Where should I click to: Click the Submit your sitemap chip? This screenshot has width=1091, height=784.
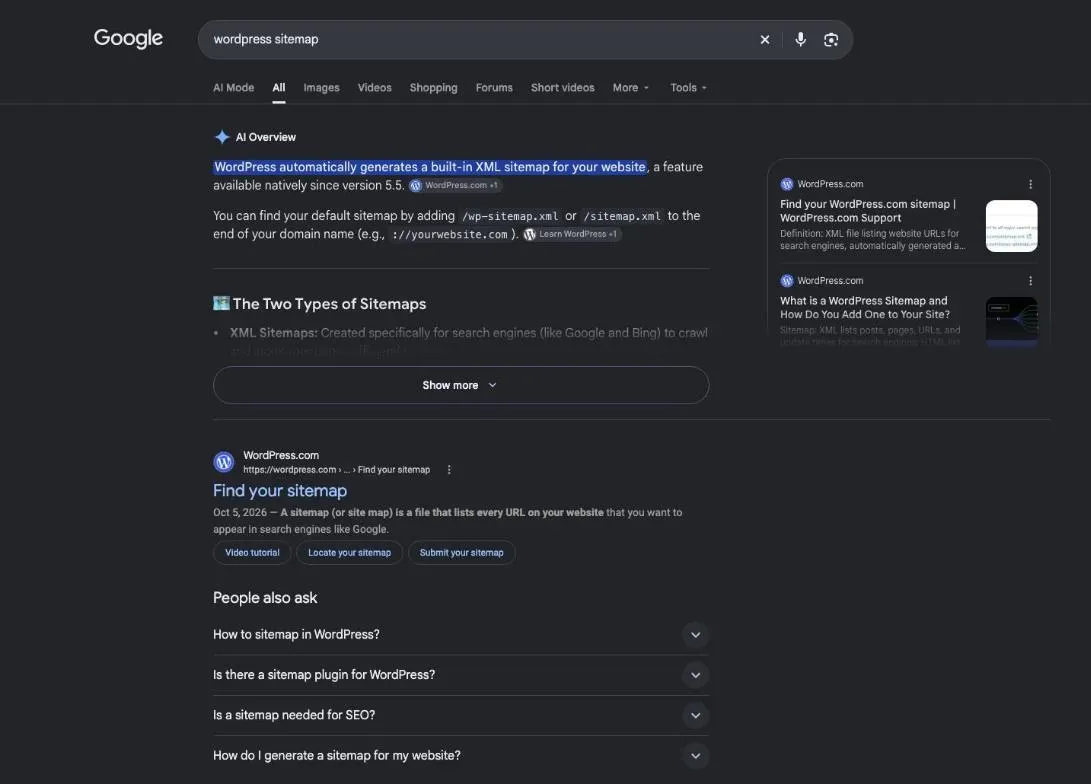tap(461, 553)
